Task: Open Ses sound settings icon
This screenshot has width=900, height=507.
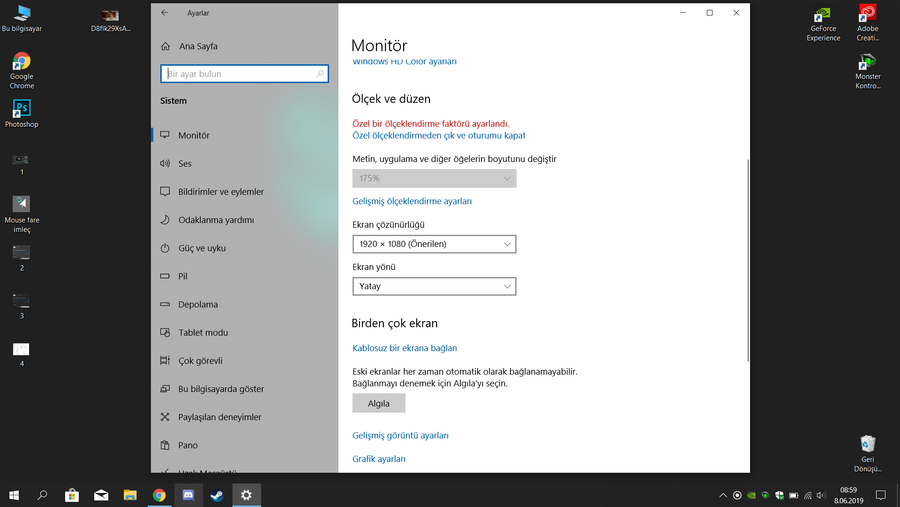Action: tap(165, 163)
